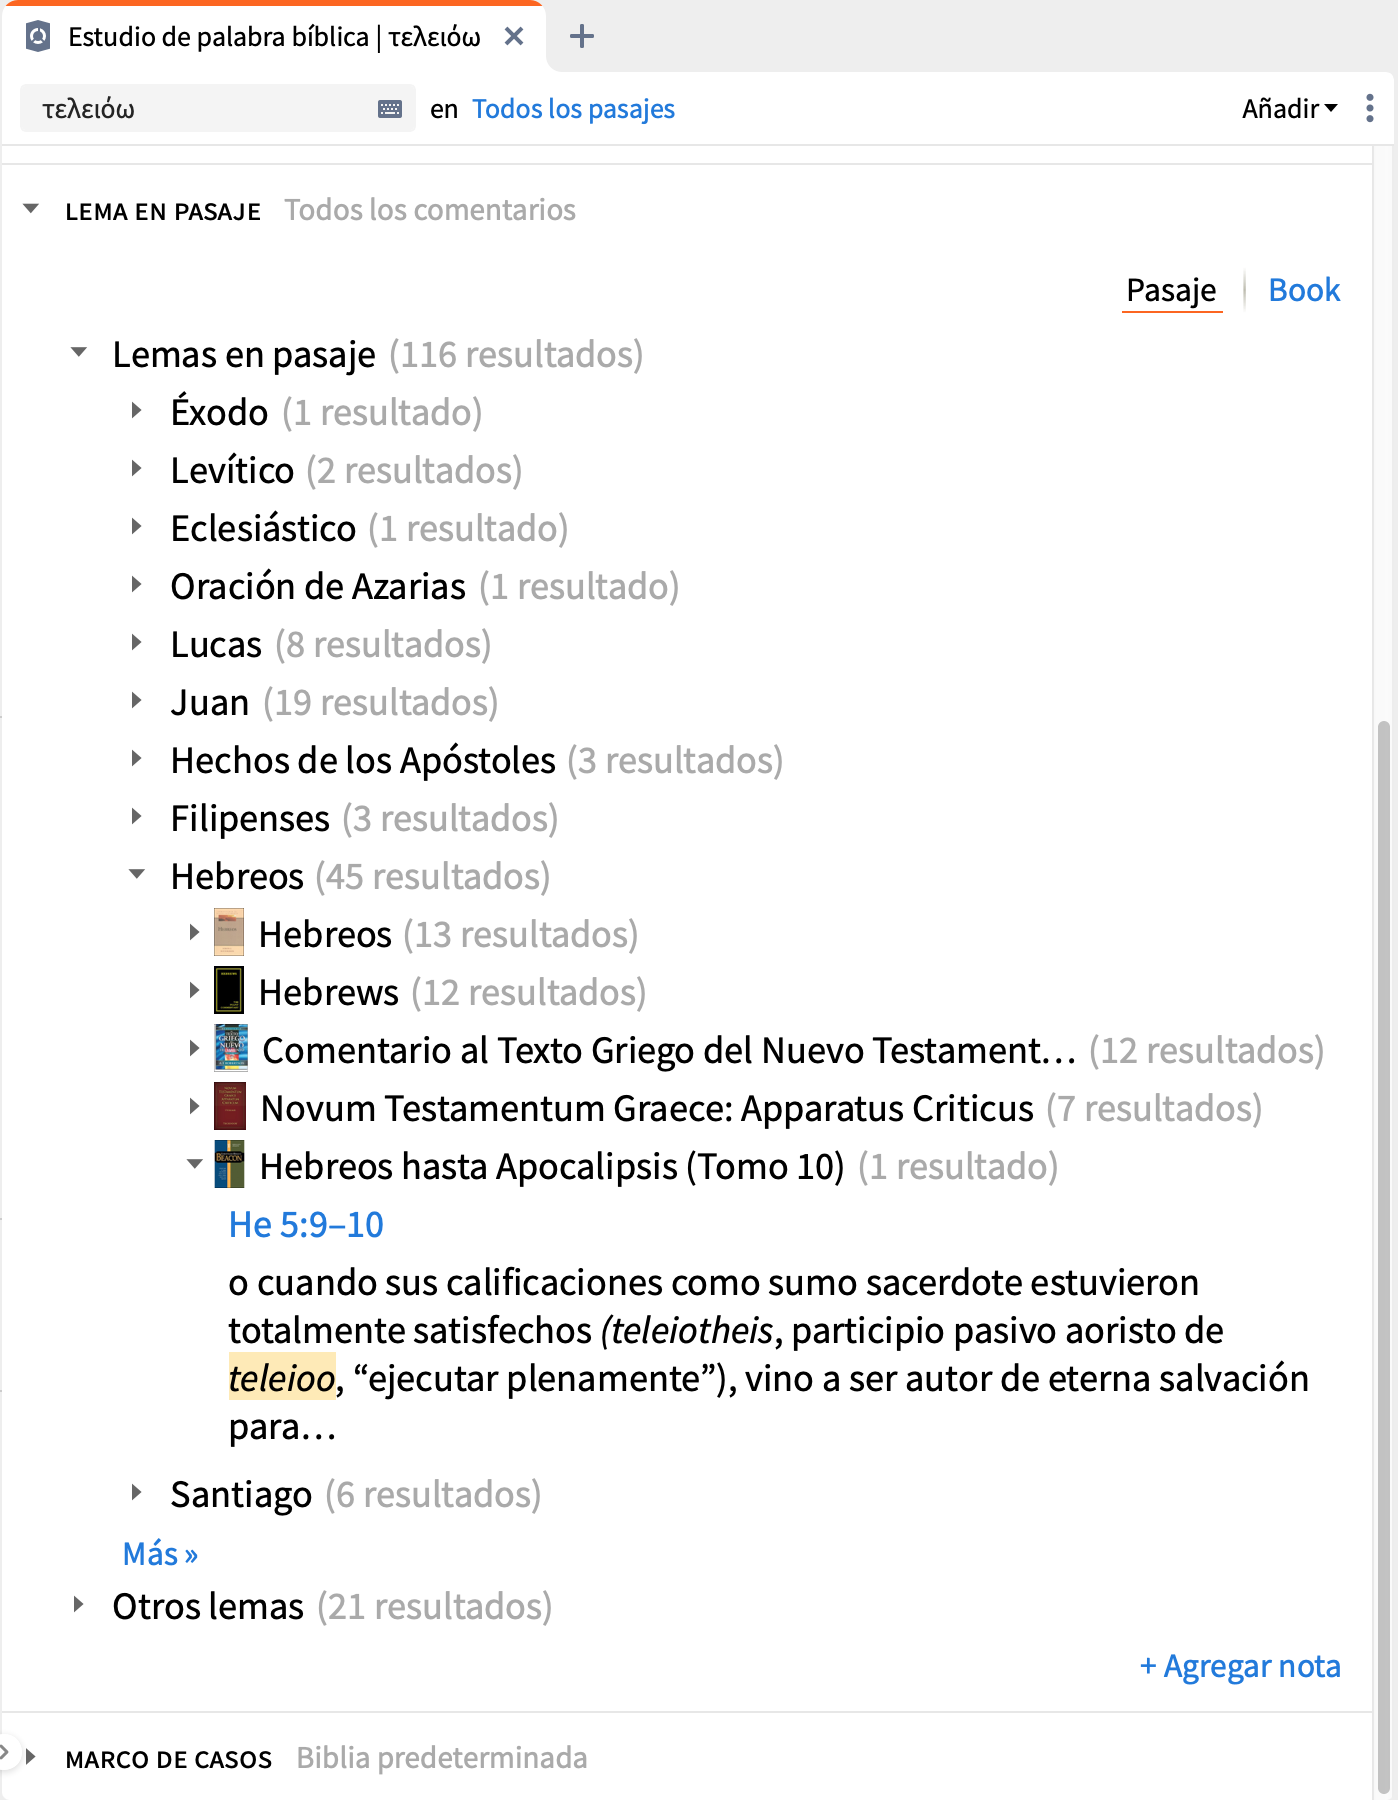Open the Añadir dropdown
1398x1800 pixels.
pyautogui.click(x=1289, y=108)
